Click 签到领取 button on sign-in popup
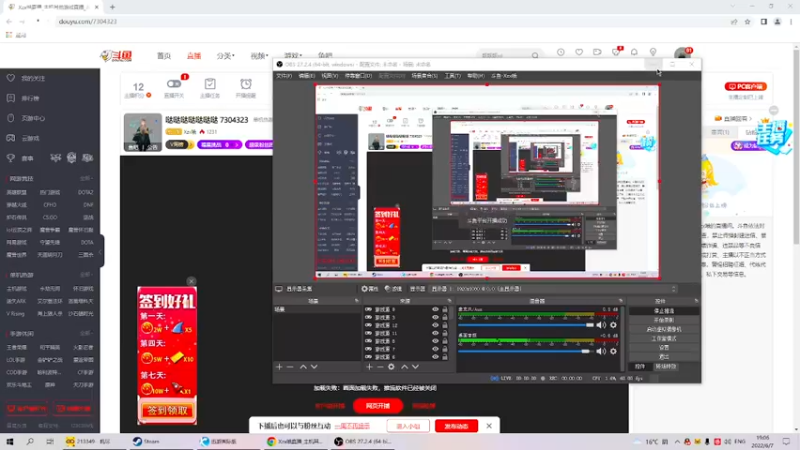The height and width of the screenshot is (450, 800). tap(167, 410)
